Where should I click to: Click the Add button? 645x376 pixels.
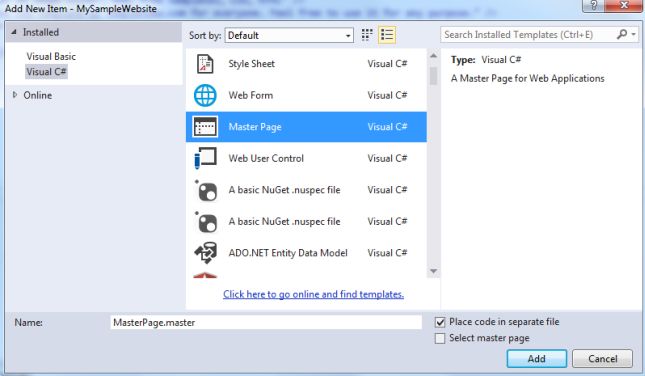[x=537, y=359]
